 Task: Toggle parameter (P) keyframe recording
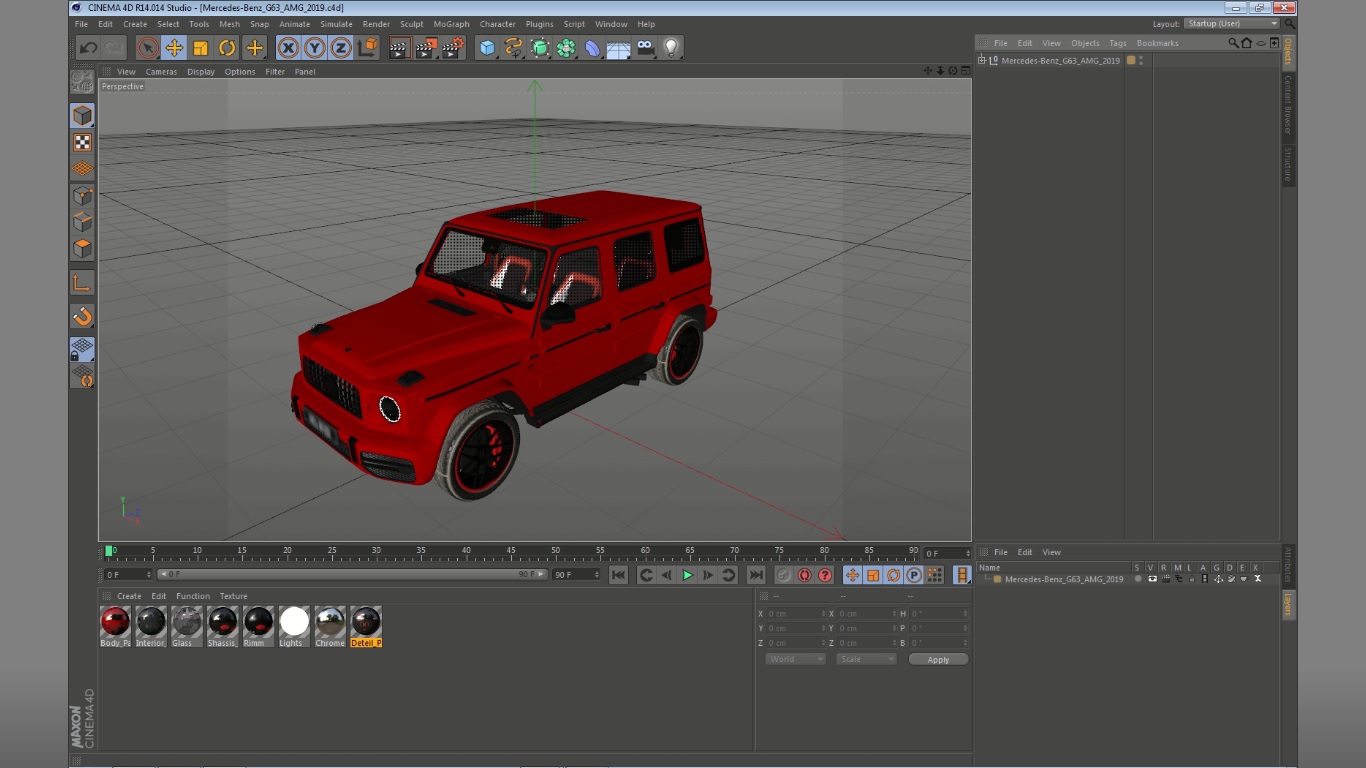[x=914, y=575]
